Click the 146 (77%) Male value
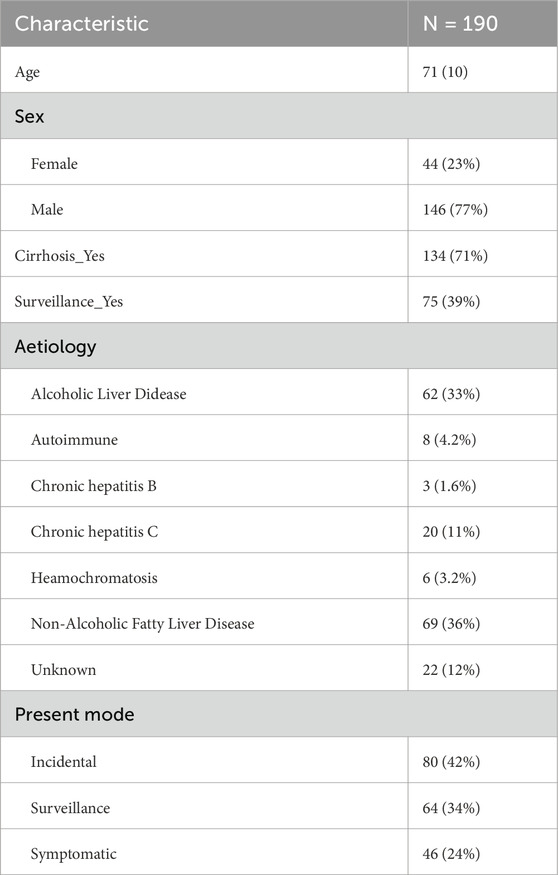The image size is (558, 875). [455, 210]
